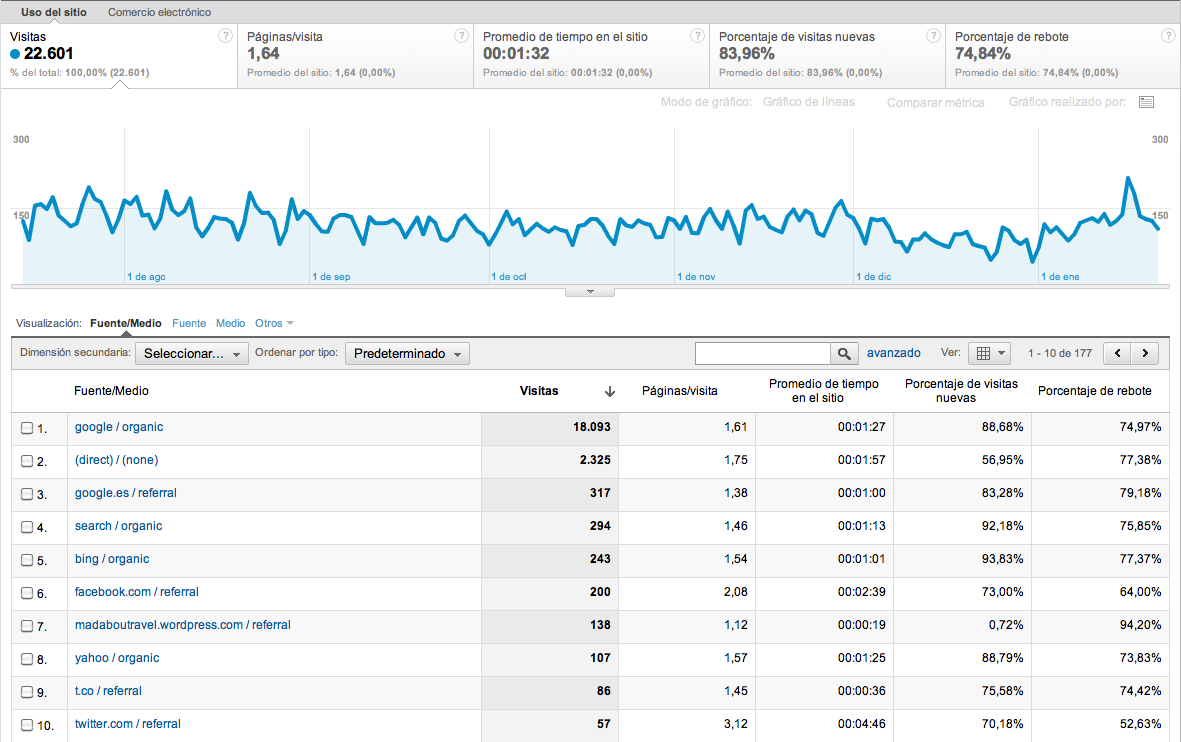Screen dimensions: 1181x742
Task: Open 'facebook.com / referral' source link
Action: [136, 592]
